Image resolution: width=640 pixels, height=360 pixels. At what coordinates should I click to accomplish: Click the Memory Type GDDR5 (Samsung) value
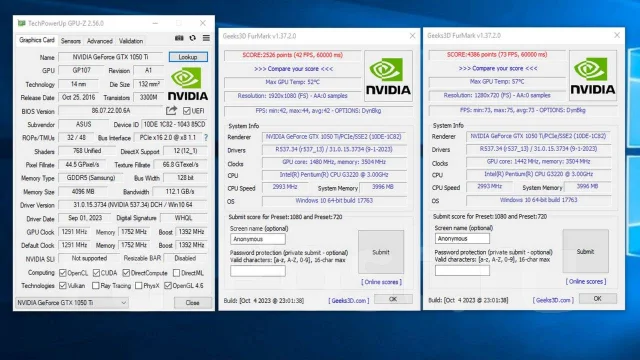[x=91, y=178]
